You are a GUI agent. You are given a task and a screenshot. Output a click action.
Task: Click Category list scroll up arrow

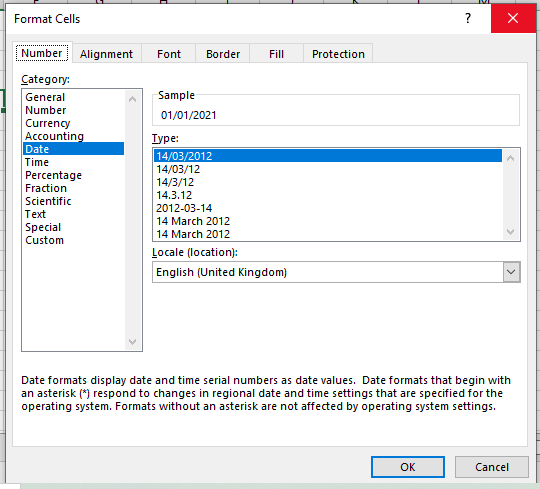click(x=133, y=99)
